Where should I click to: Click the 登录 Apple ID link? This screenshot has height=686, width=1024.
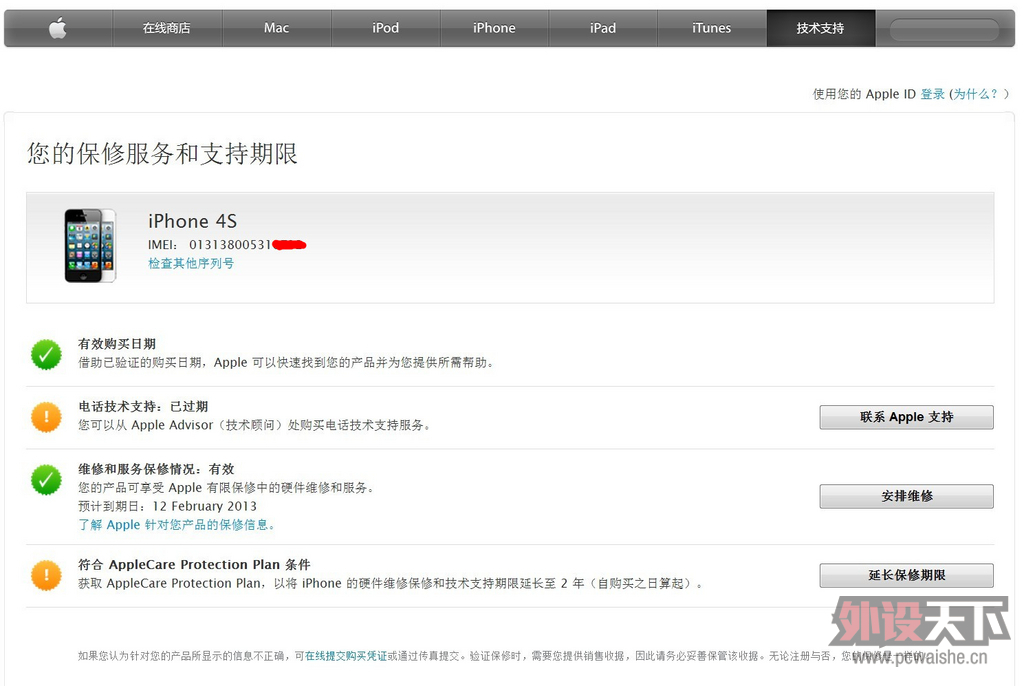coord(933,94)
